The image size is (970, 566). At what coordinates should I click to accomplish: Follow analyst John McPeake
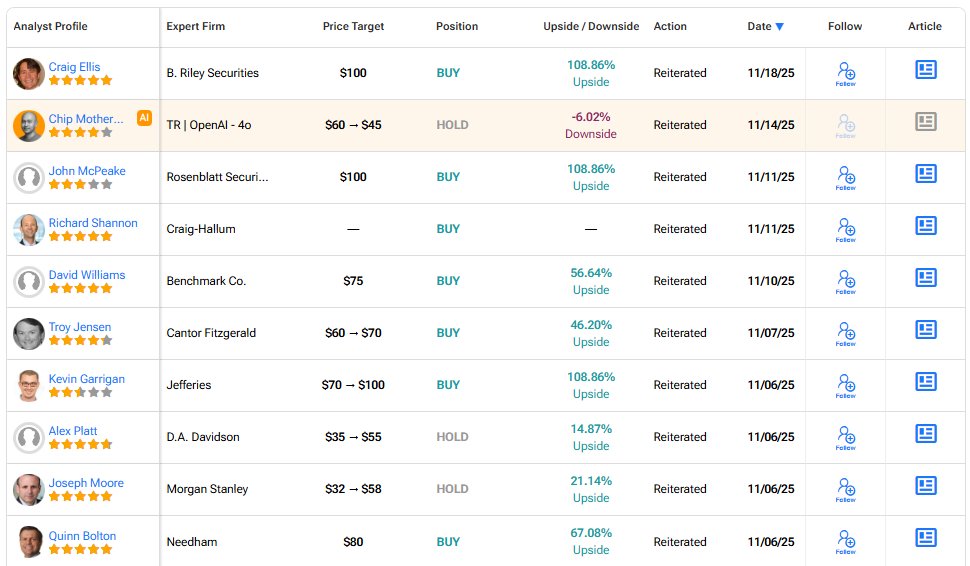point(846,178)
